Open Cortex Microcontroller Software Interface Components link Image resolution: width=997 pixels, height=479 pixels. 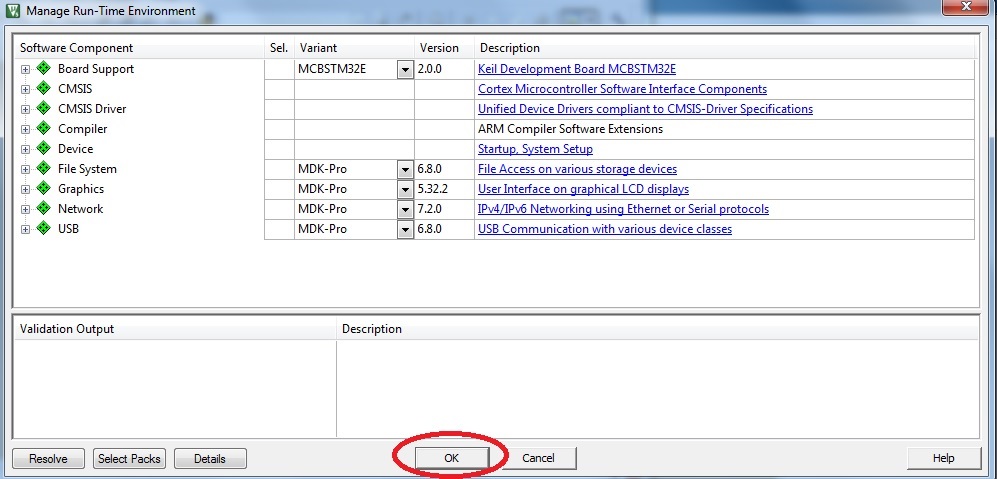[x=622, y=89]
